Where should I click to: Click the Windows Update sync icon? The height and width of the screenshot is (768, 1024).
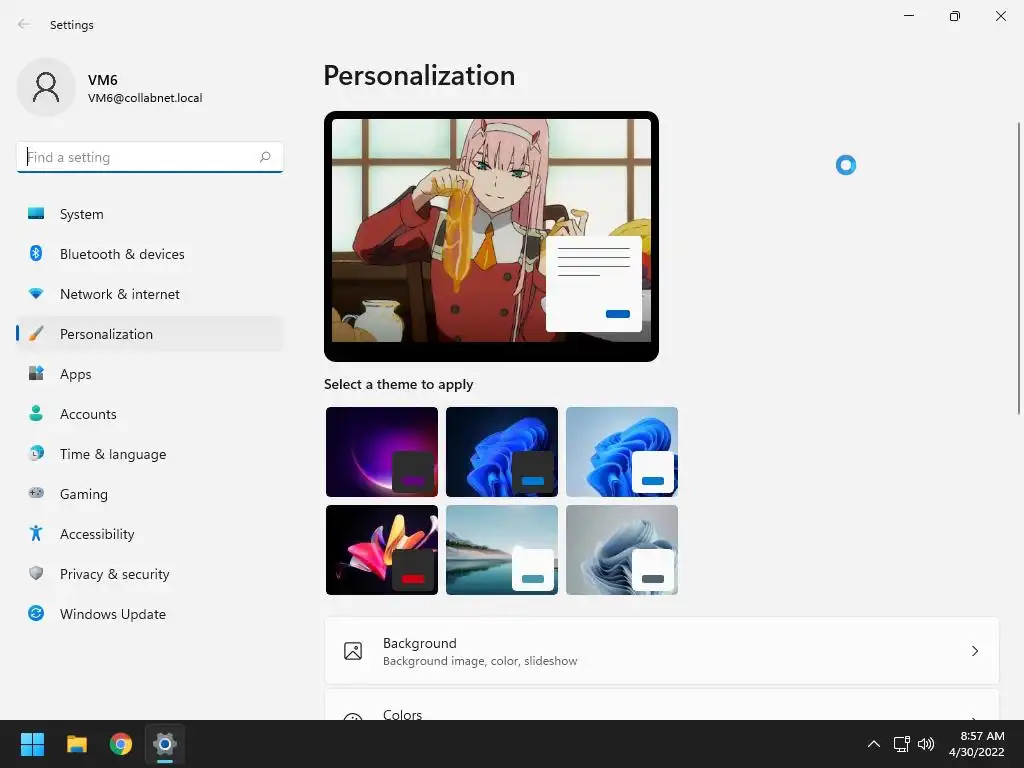tap(36, 613)
